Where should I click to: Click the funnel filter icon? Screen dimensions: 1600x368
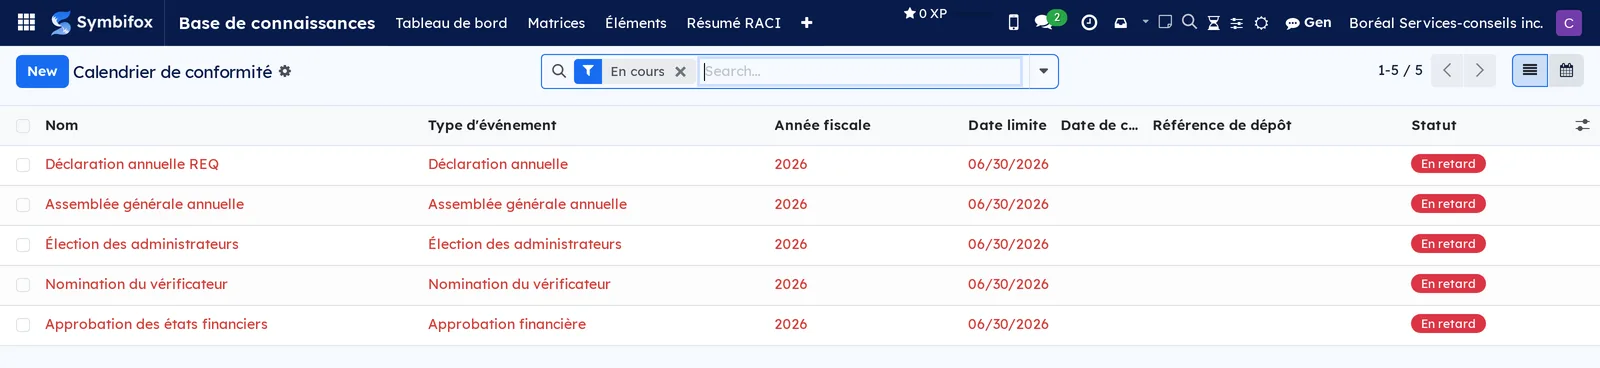[x=588, y=71]
